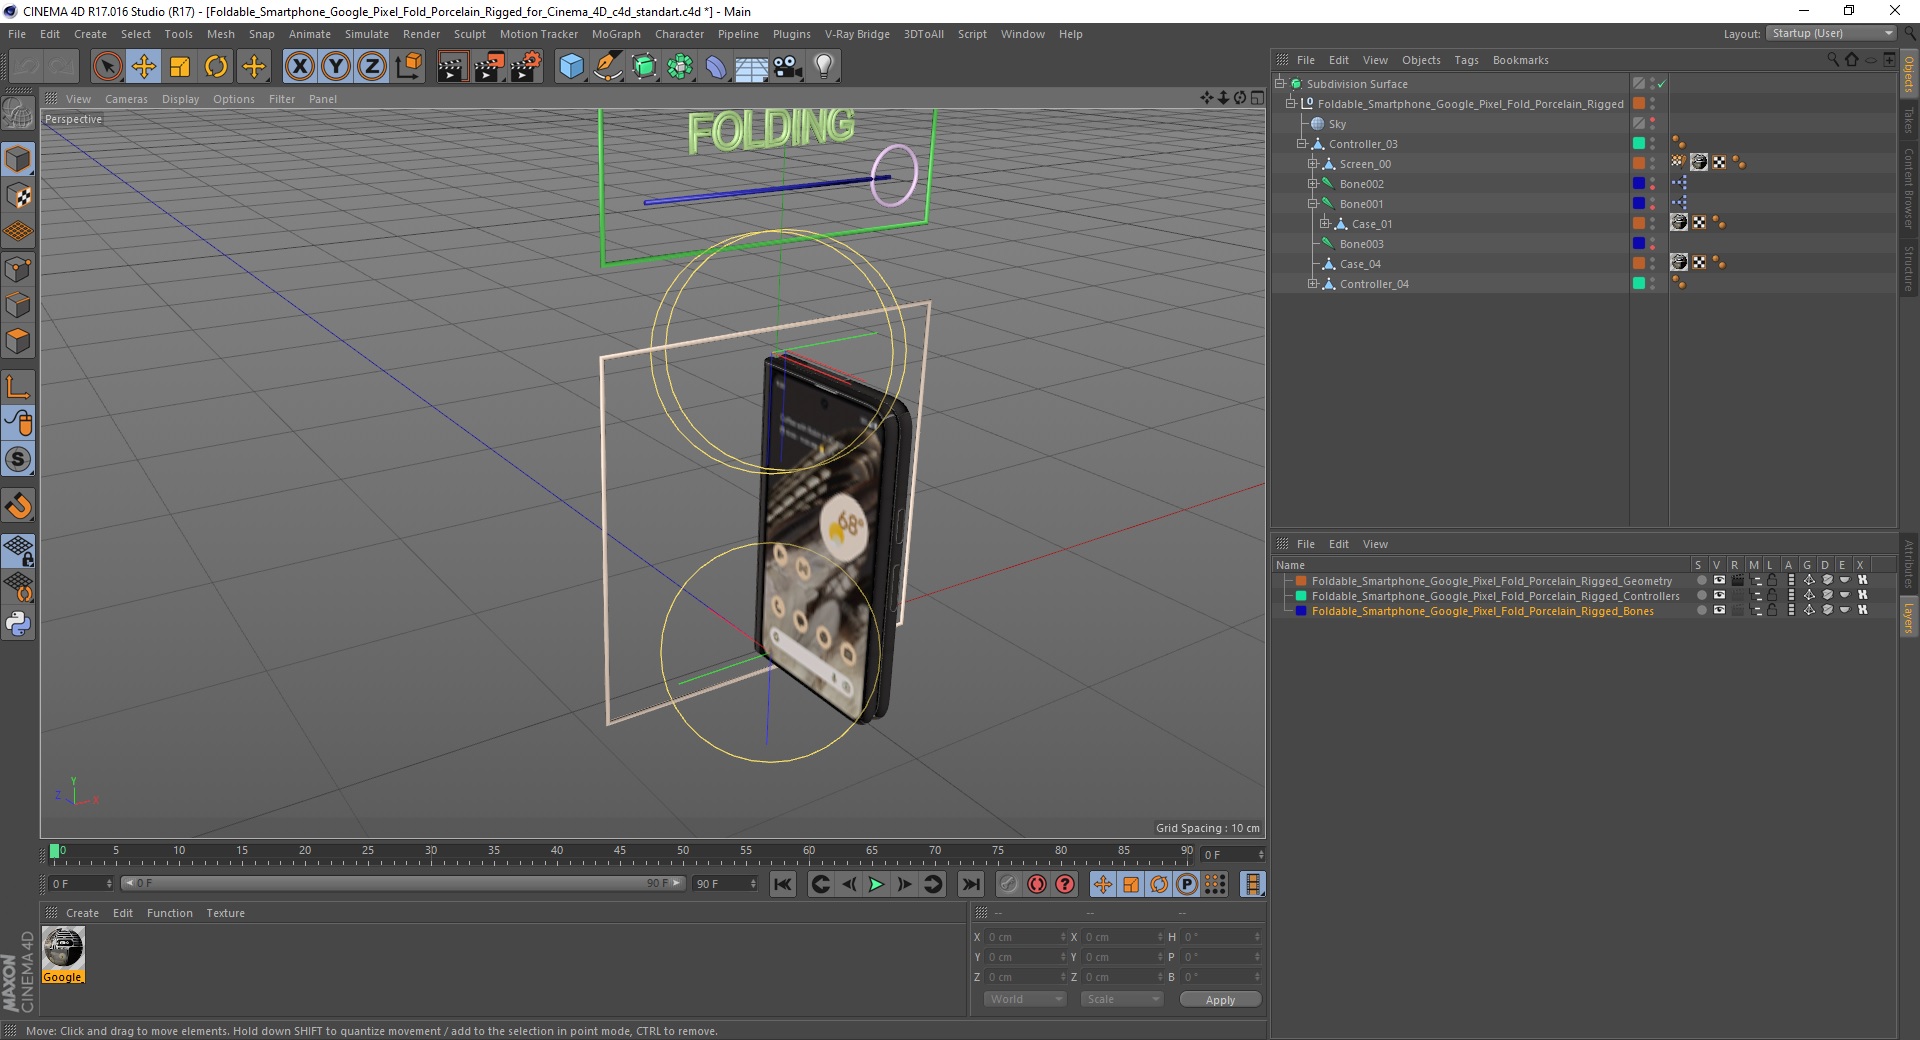Switch to Texture mode
Image resolution: width=1920 pixels, height=1040 pixels.
(x=18, y=196)
